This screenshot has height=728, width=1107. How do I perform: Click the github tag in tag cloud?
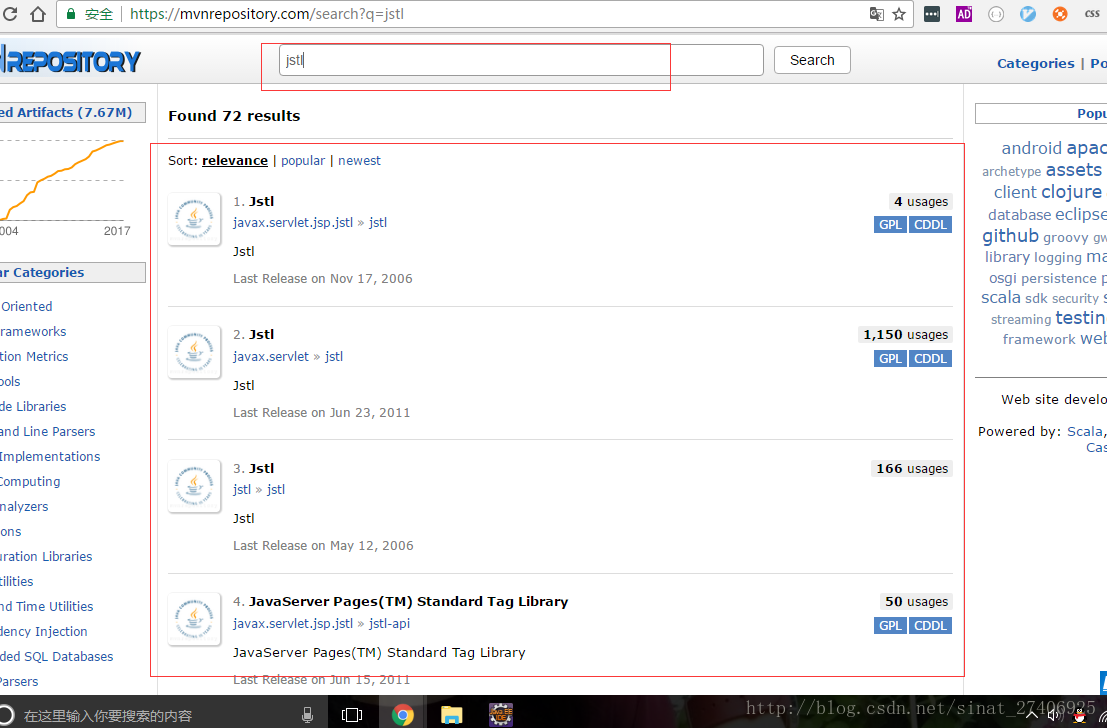pos(1010,236)
